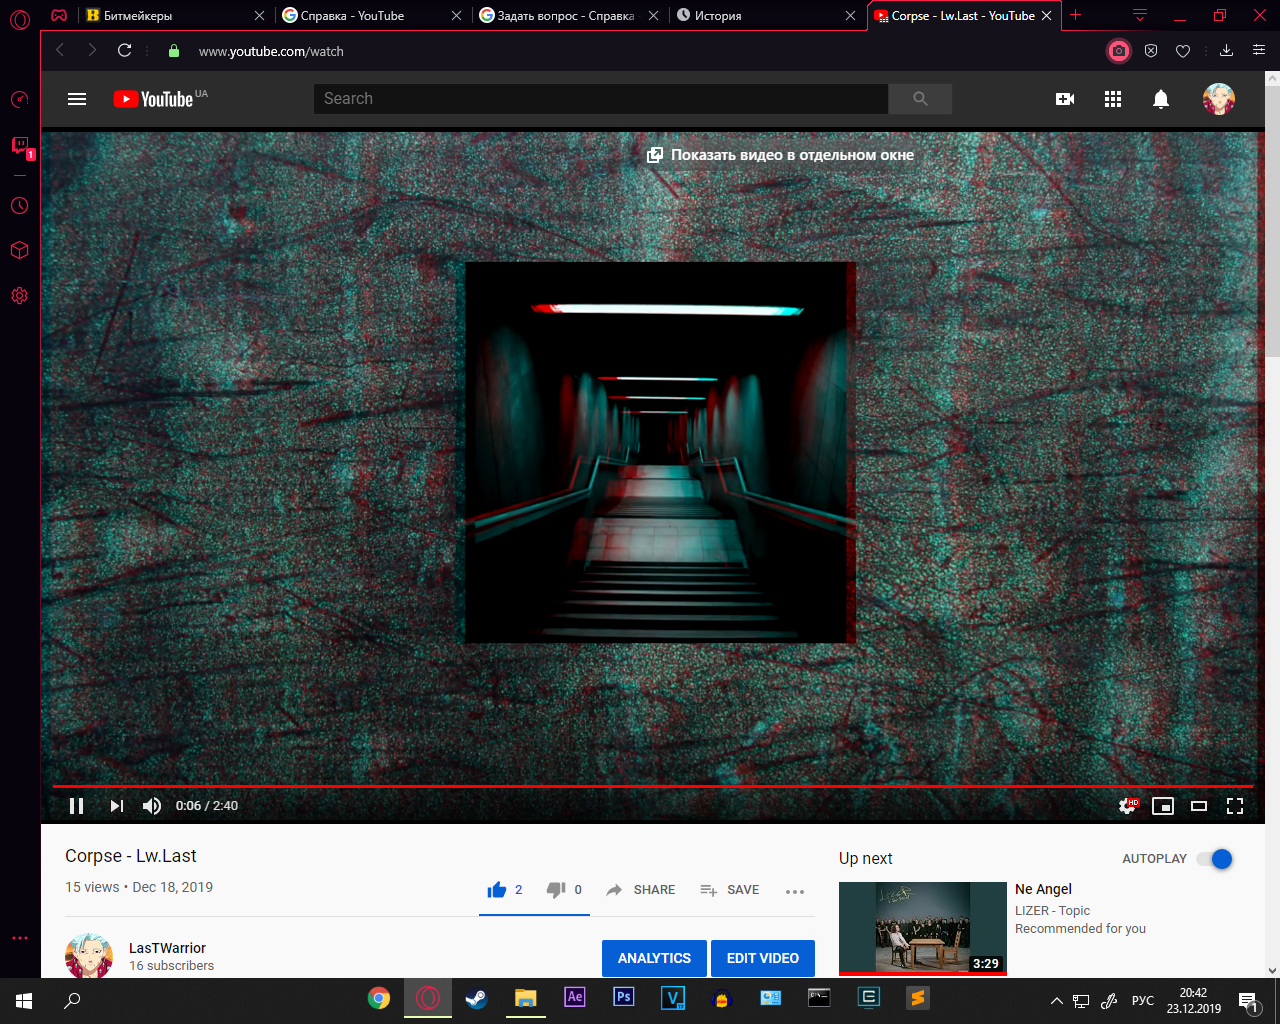
Task: Open the Ne Angel video title
Action: 1043,889
